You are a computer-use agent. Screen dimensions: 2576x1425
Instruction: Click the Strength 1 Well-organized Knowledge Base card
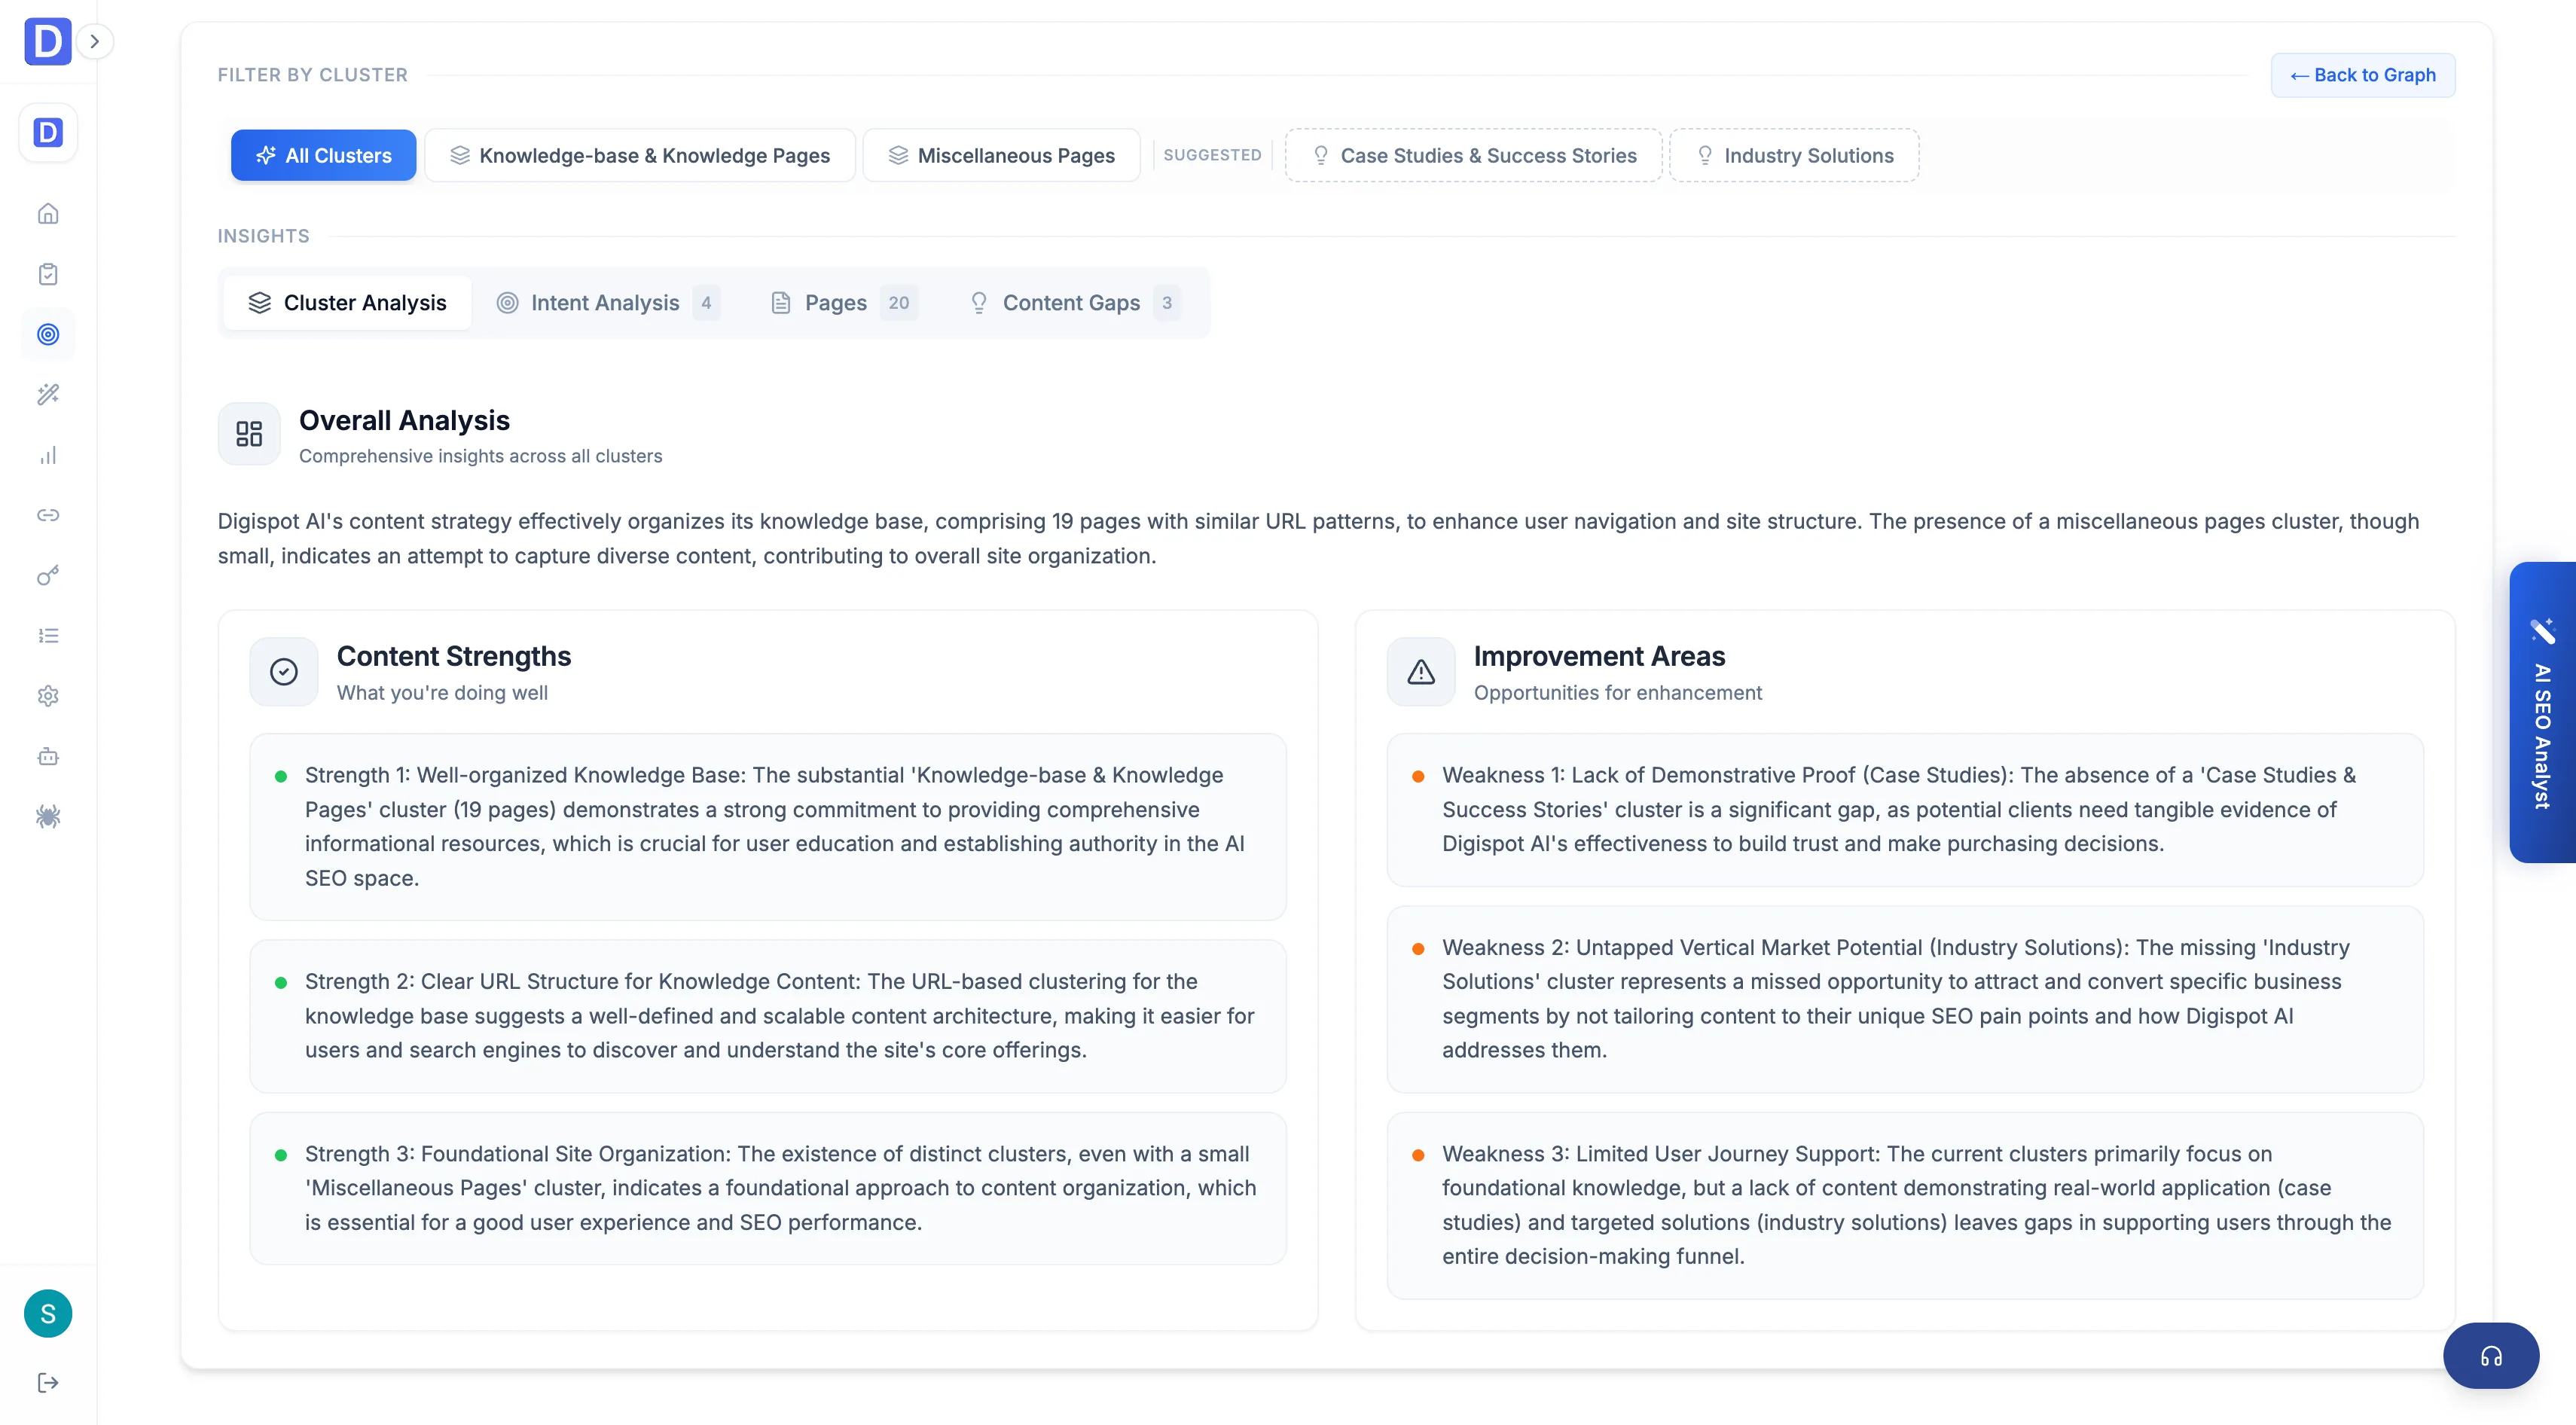[x=768, y=827]
